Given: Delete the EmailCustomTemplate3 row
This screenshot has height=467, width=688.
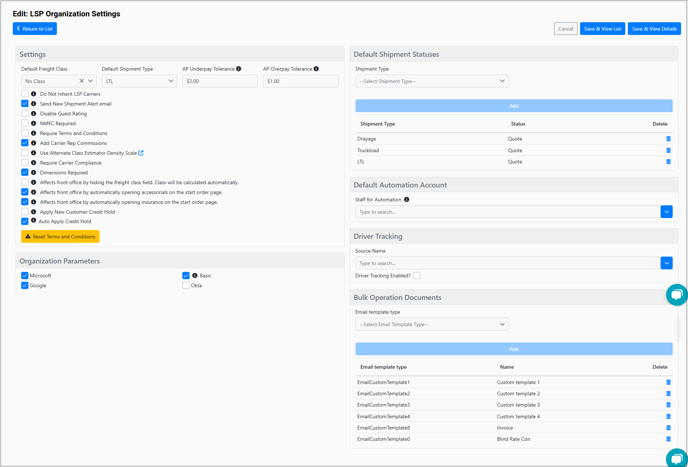Looking at the screenshot, I should point(668,405).
